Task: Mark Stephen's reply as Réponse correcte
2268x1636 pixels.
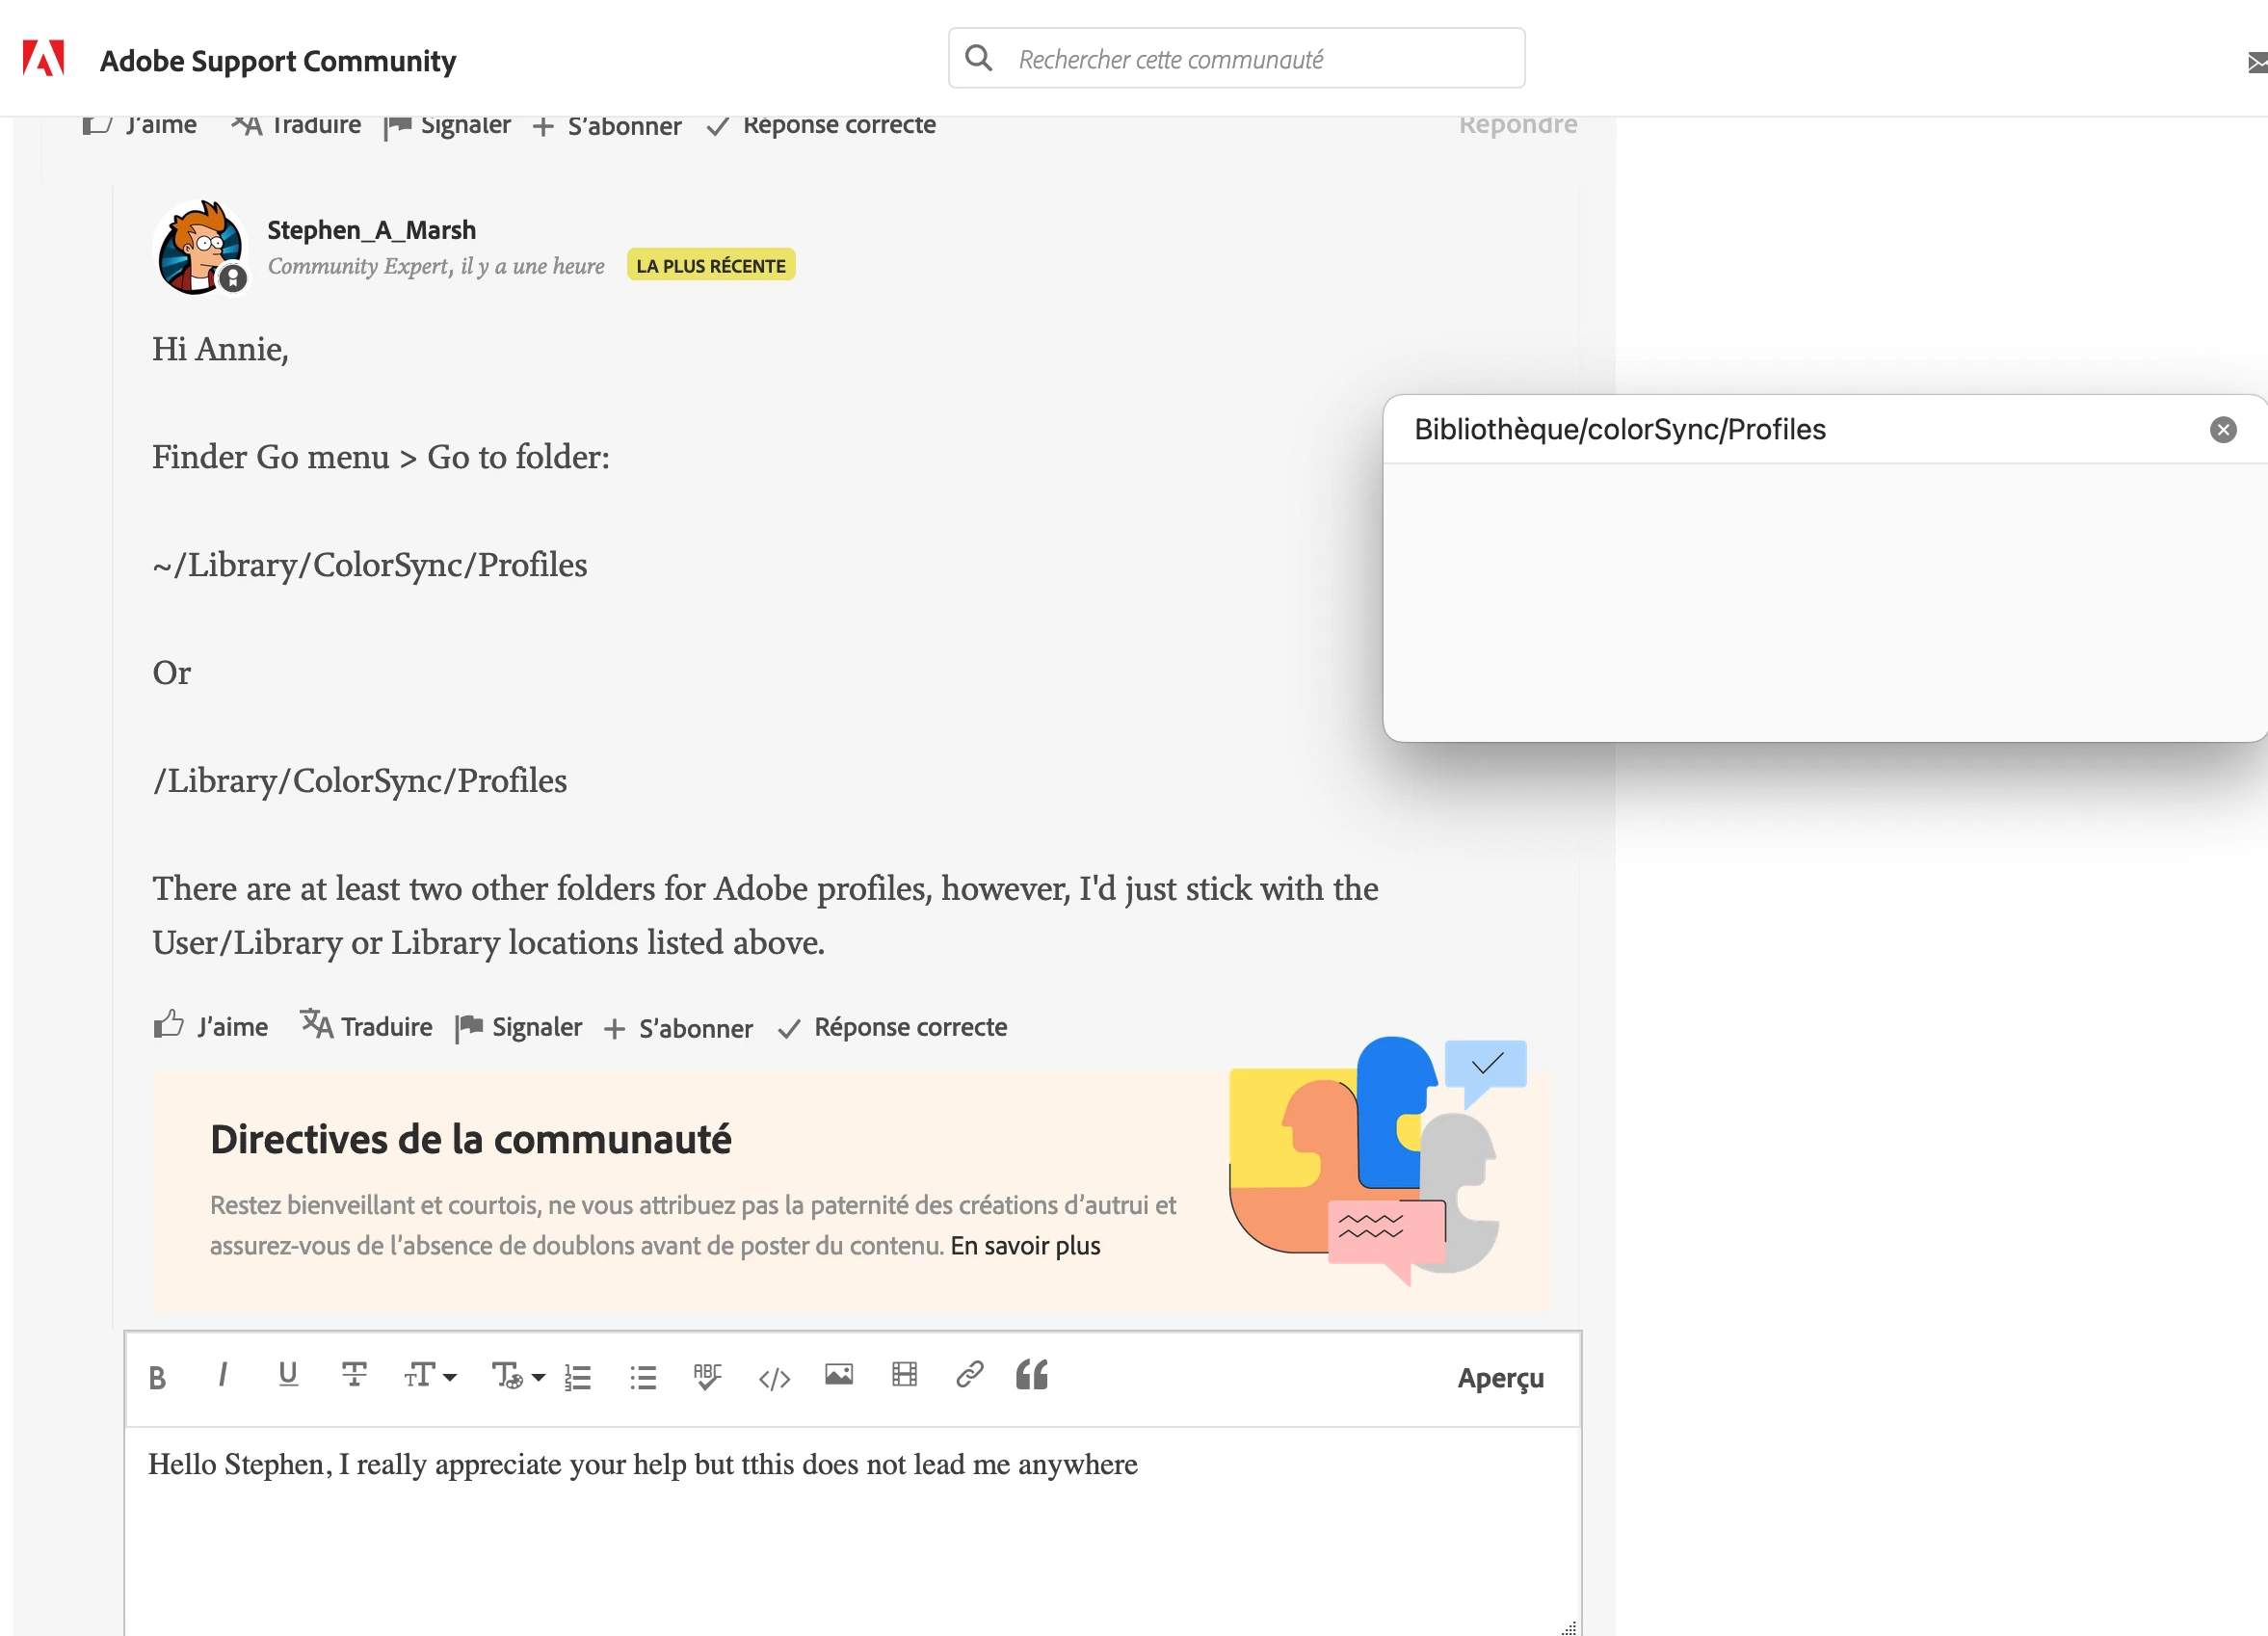Action: tap(893, 1027)
